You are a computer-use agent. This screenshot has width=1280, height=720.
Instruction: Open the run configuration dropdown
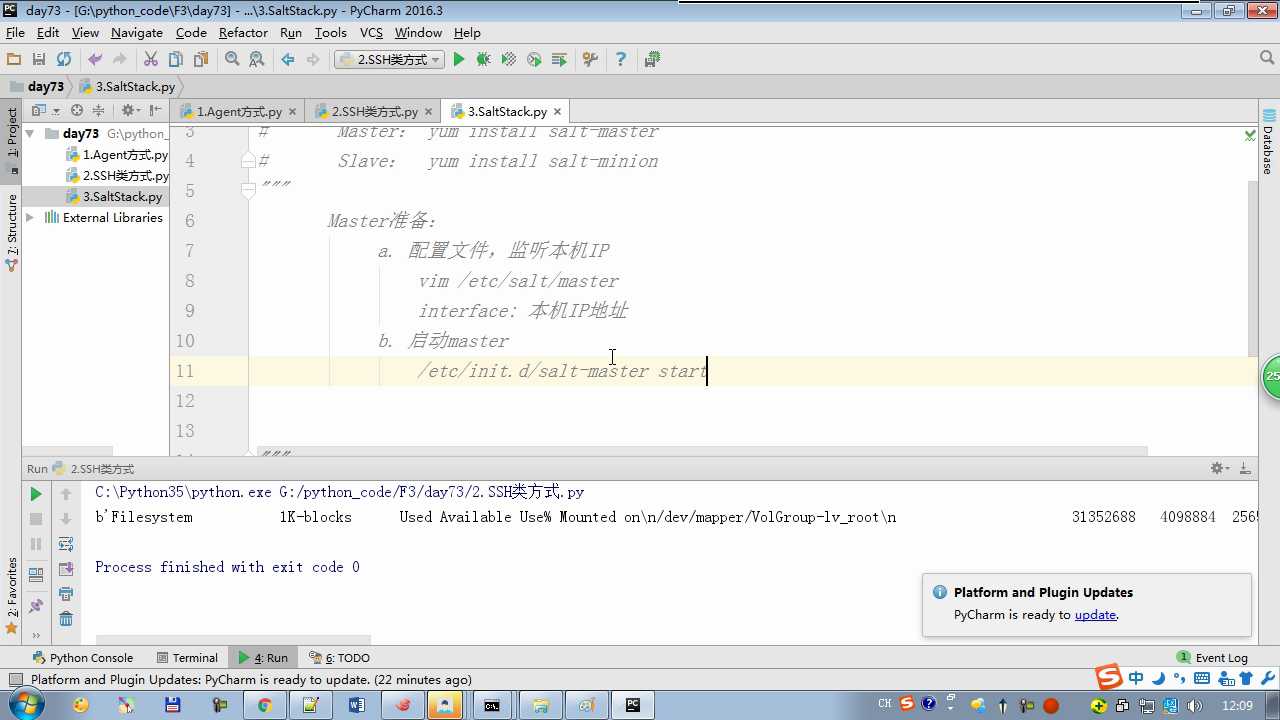click(x=389, y=60)
